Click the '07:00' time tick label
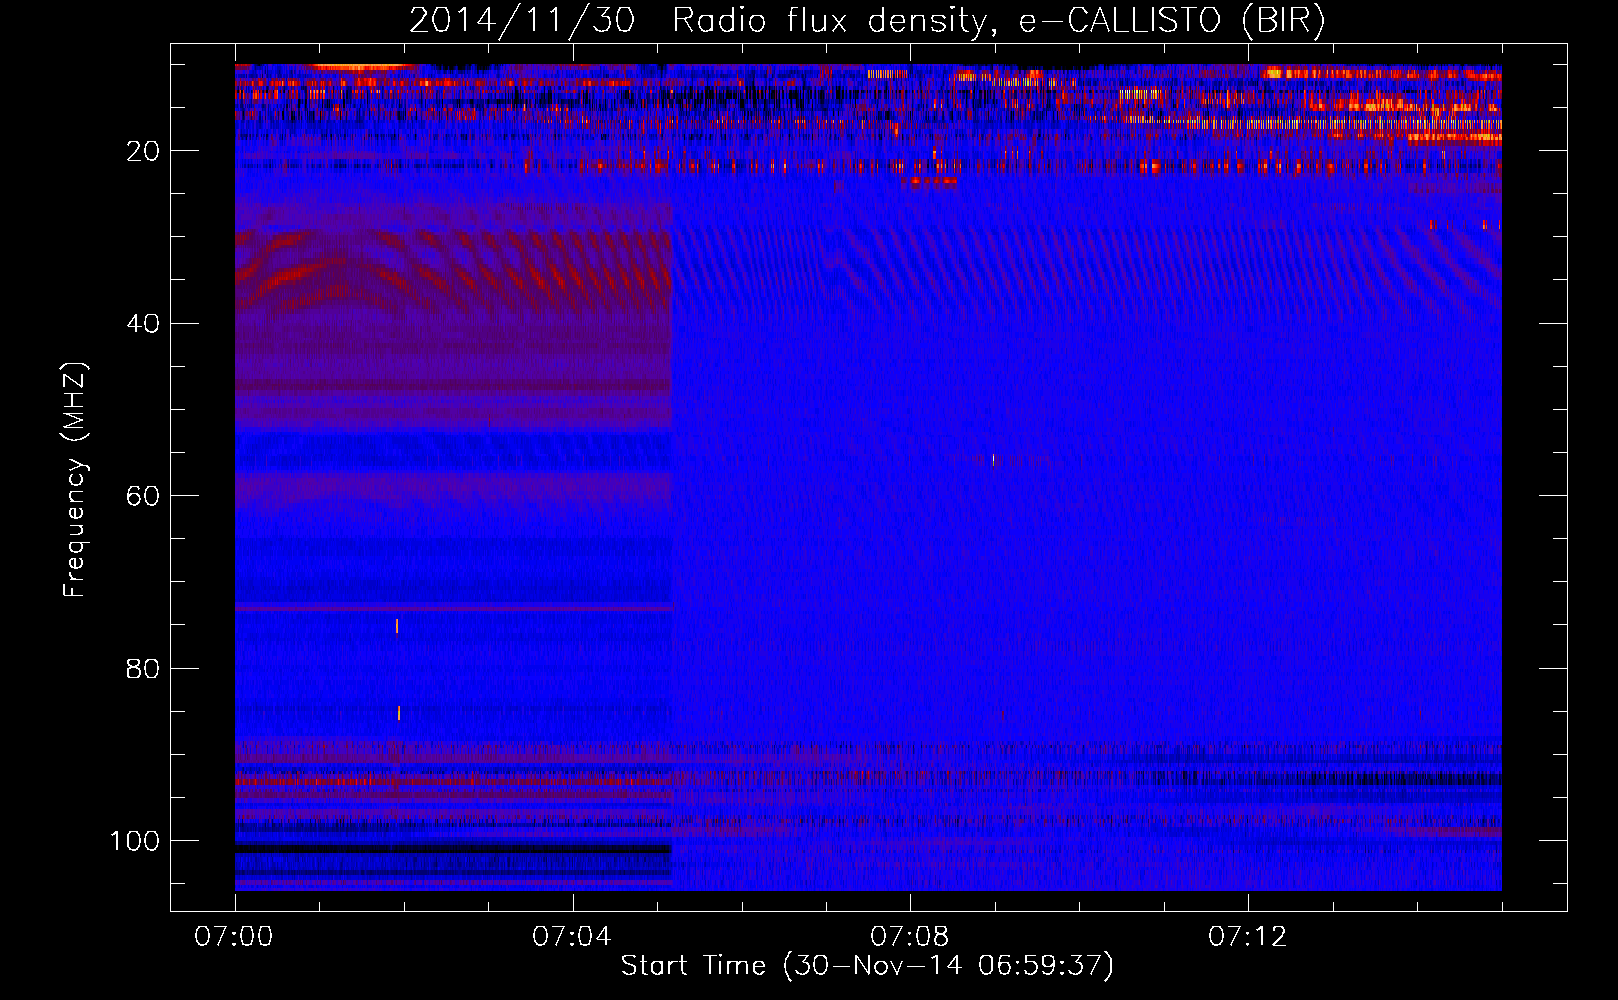Screen dimensions: 1618x1000 pyautogui.click(x=235, y=937)
